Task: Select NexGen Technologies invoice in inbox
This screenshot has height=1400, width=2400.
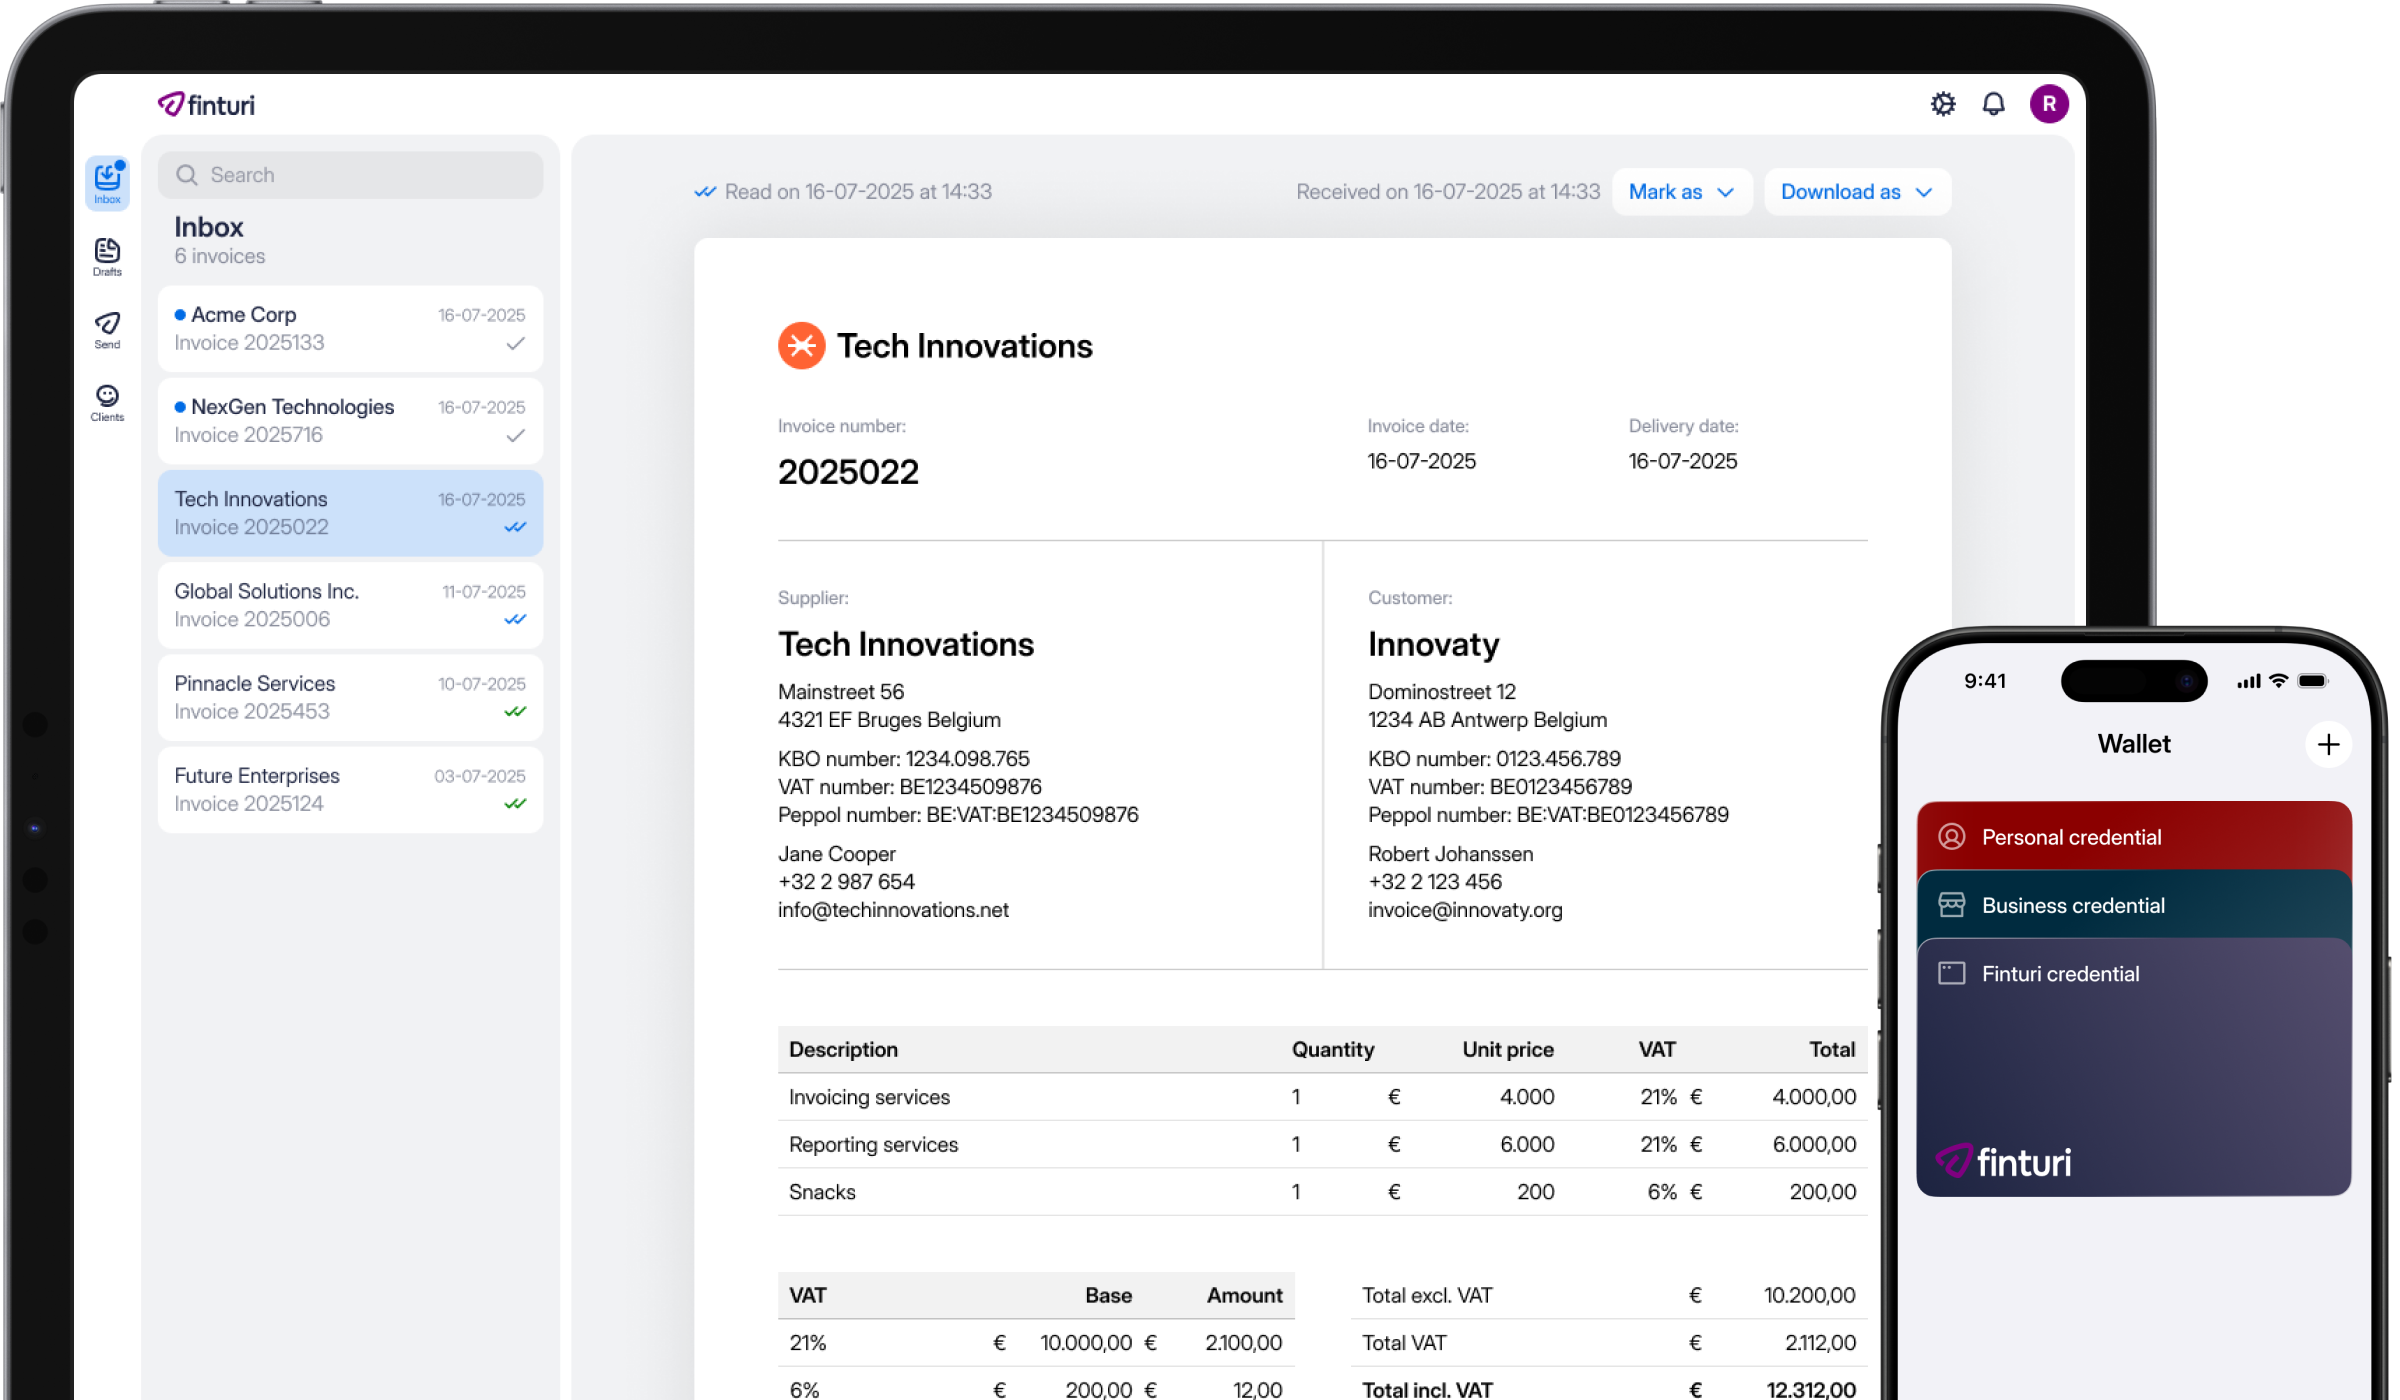Action: 350,421
